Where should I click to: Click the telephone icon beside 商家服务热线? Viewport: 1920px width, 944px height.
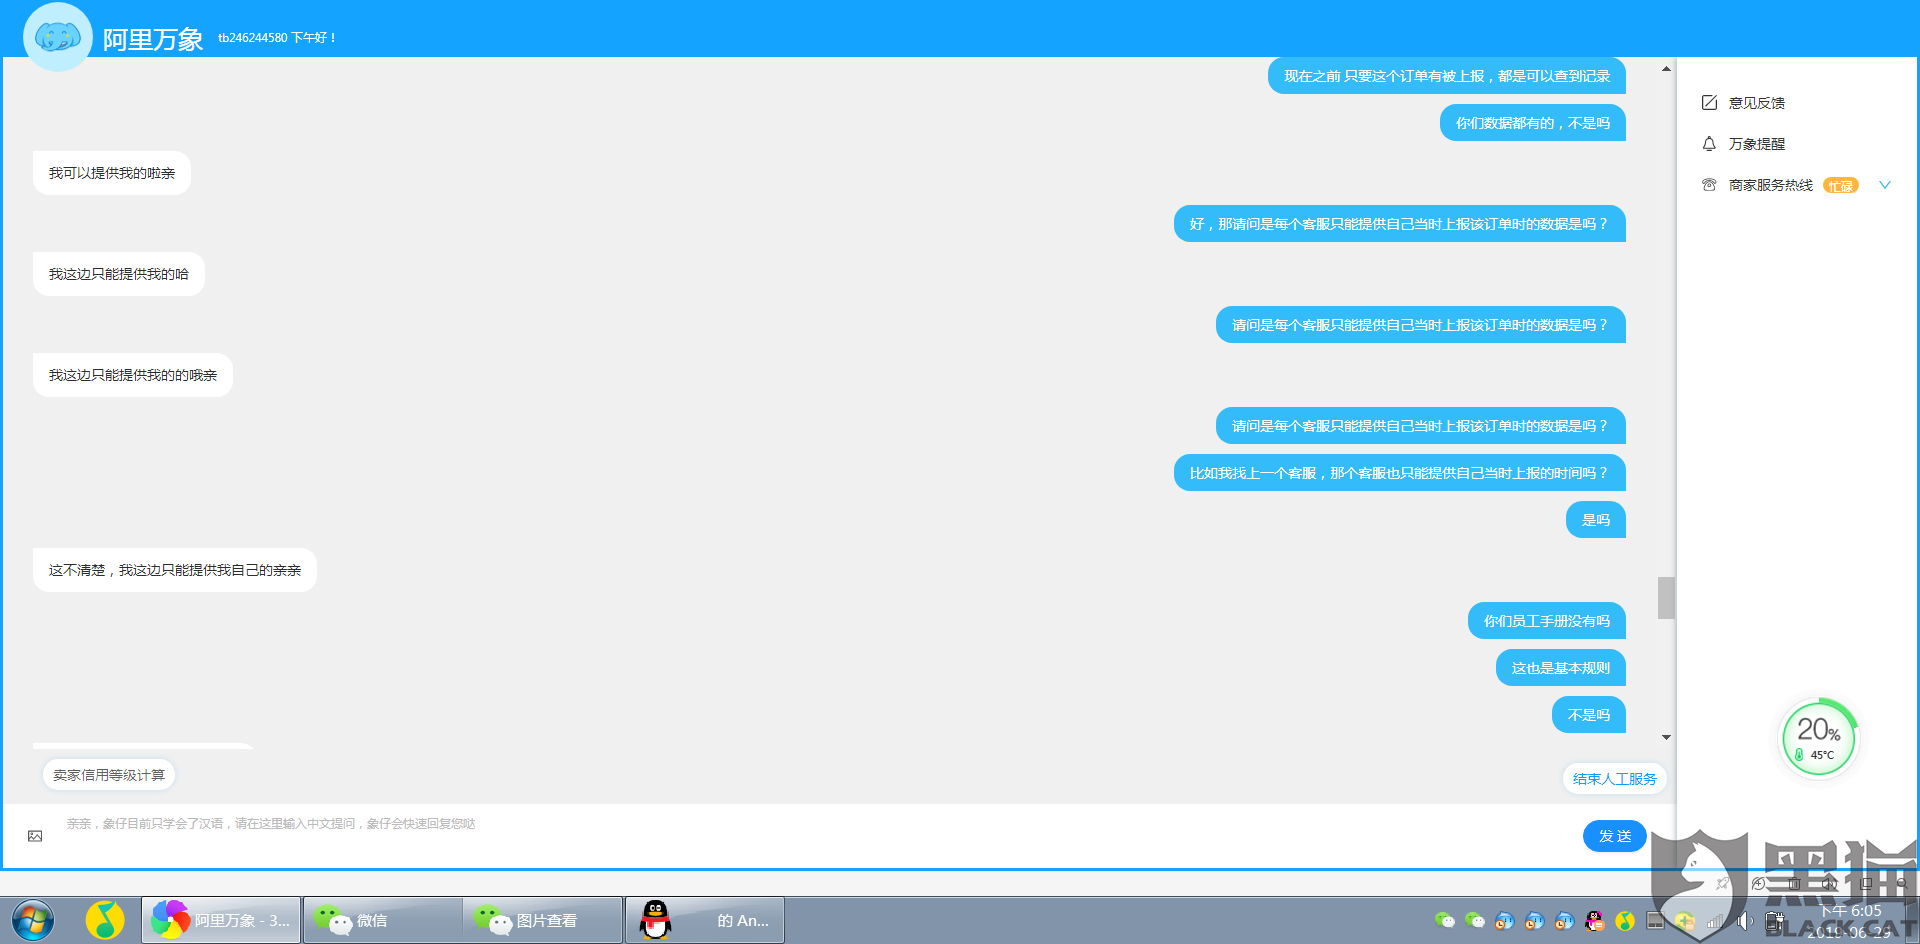1709,185
